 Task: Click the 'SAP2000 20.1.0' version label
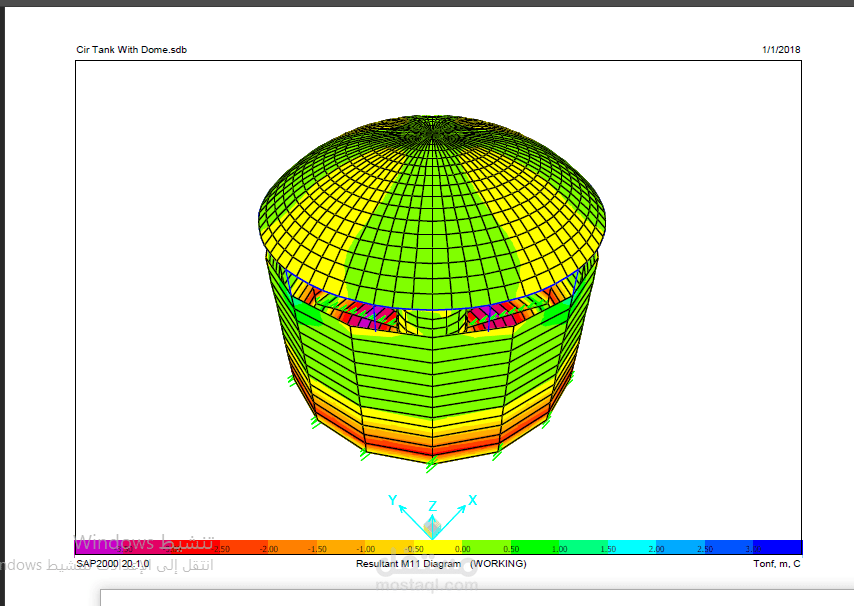[113, 564]
